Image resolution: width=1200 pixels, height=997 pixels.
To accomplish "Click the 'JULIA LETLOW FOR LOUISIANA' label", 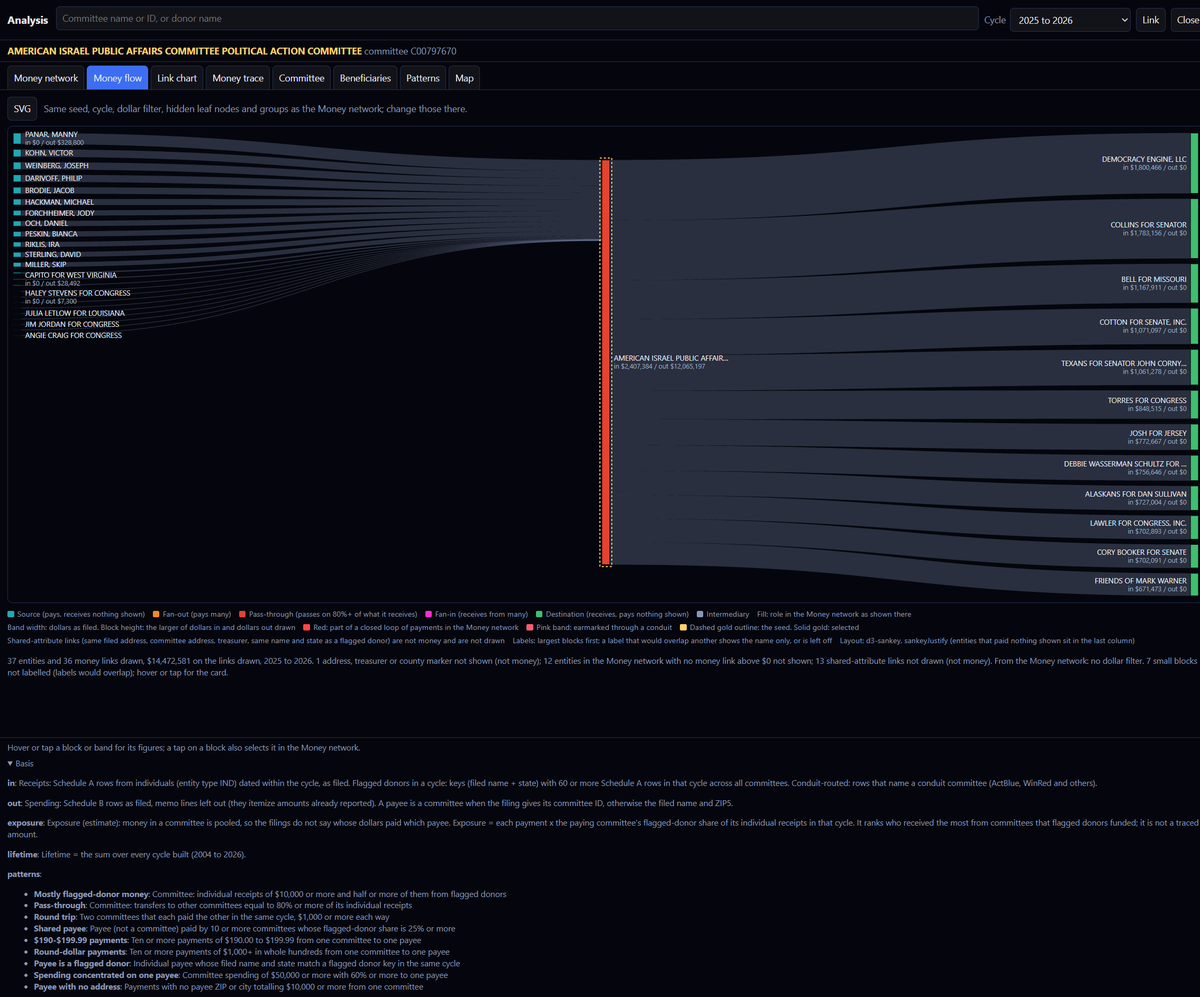I will pyautogui.click(x=75, y=313).
